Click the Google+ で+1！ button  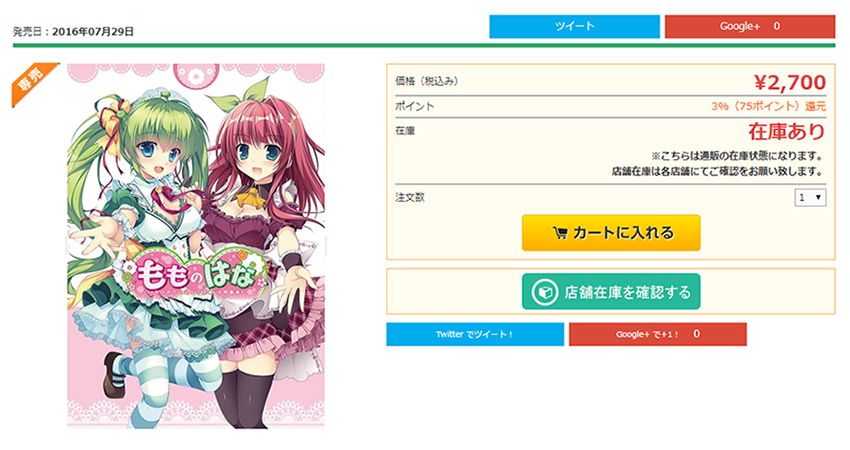point(658,335)
